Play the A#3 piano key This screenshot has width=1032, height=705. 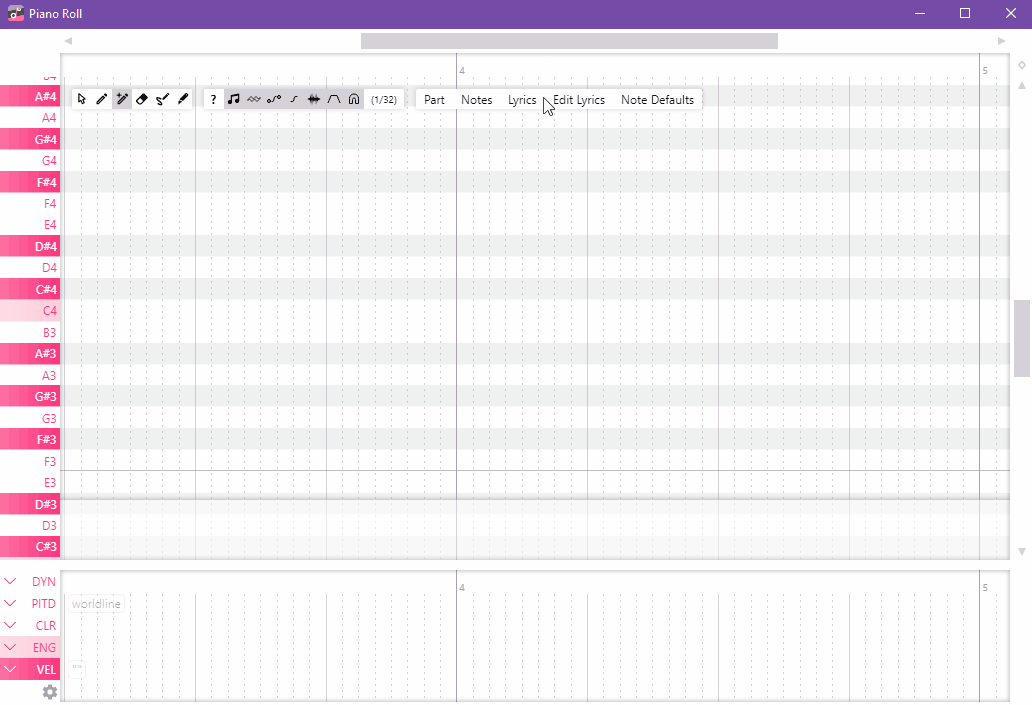click(30, 353)
